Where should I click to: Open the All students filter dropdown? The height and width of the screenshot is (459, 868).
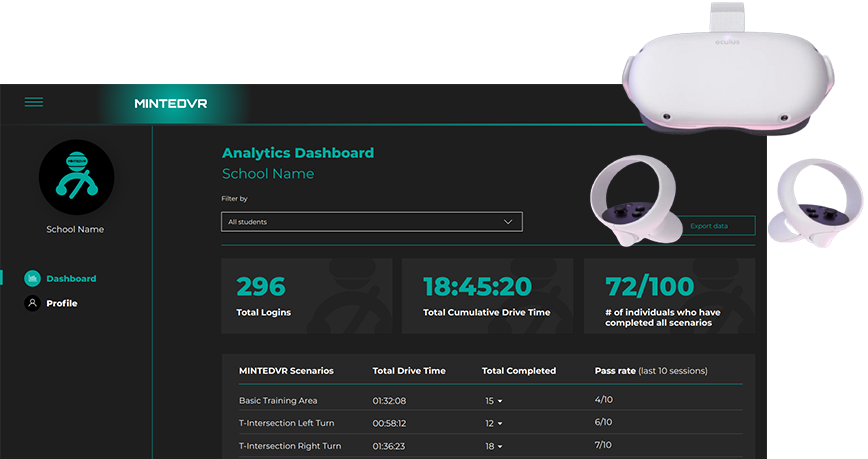click(371, 221)
